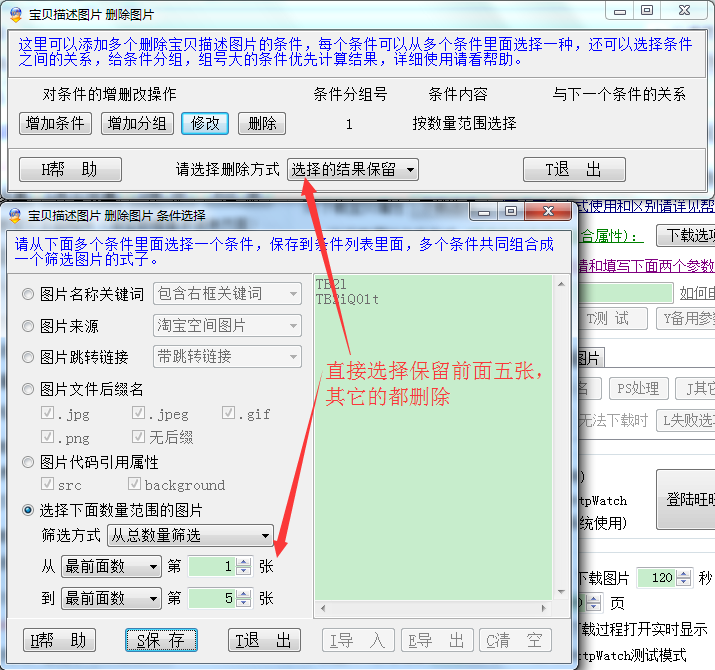Click T退出 in the condition selection dialog
This screenshot has height=670, width=715.
[x=264, y=640]
